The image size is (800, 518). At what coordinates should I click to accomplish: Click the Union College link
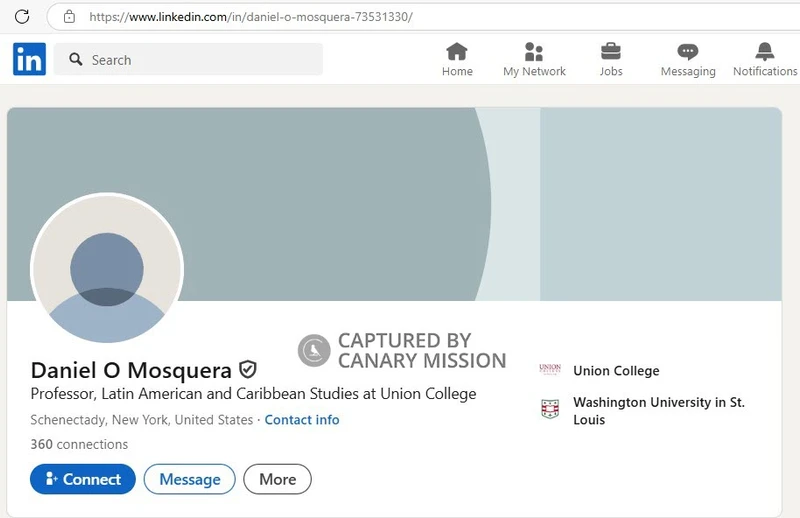pos(616,371)
